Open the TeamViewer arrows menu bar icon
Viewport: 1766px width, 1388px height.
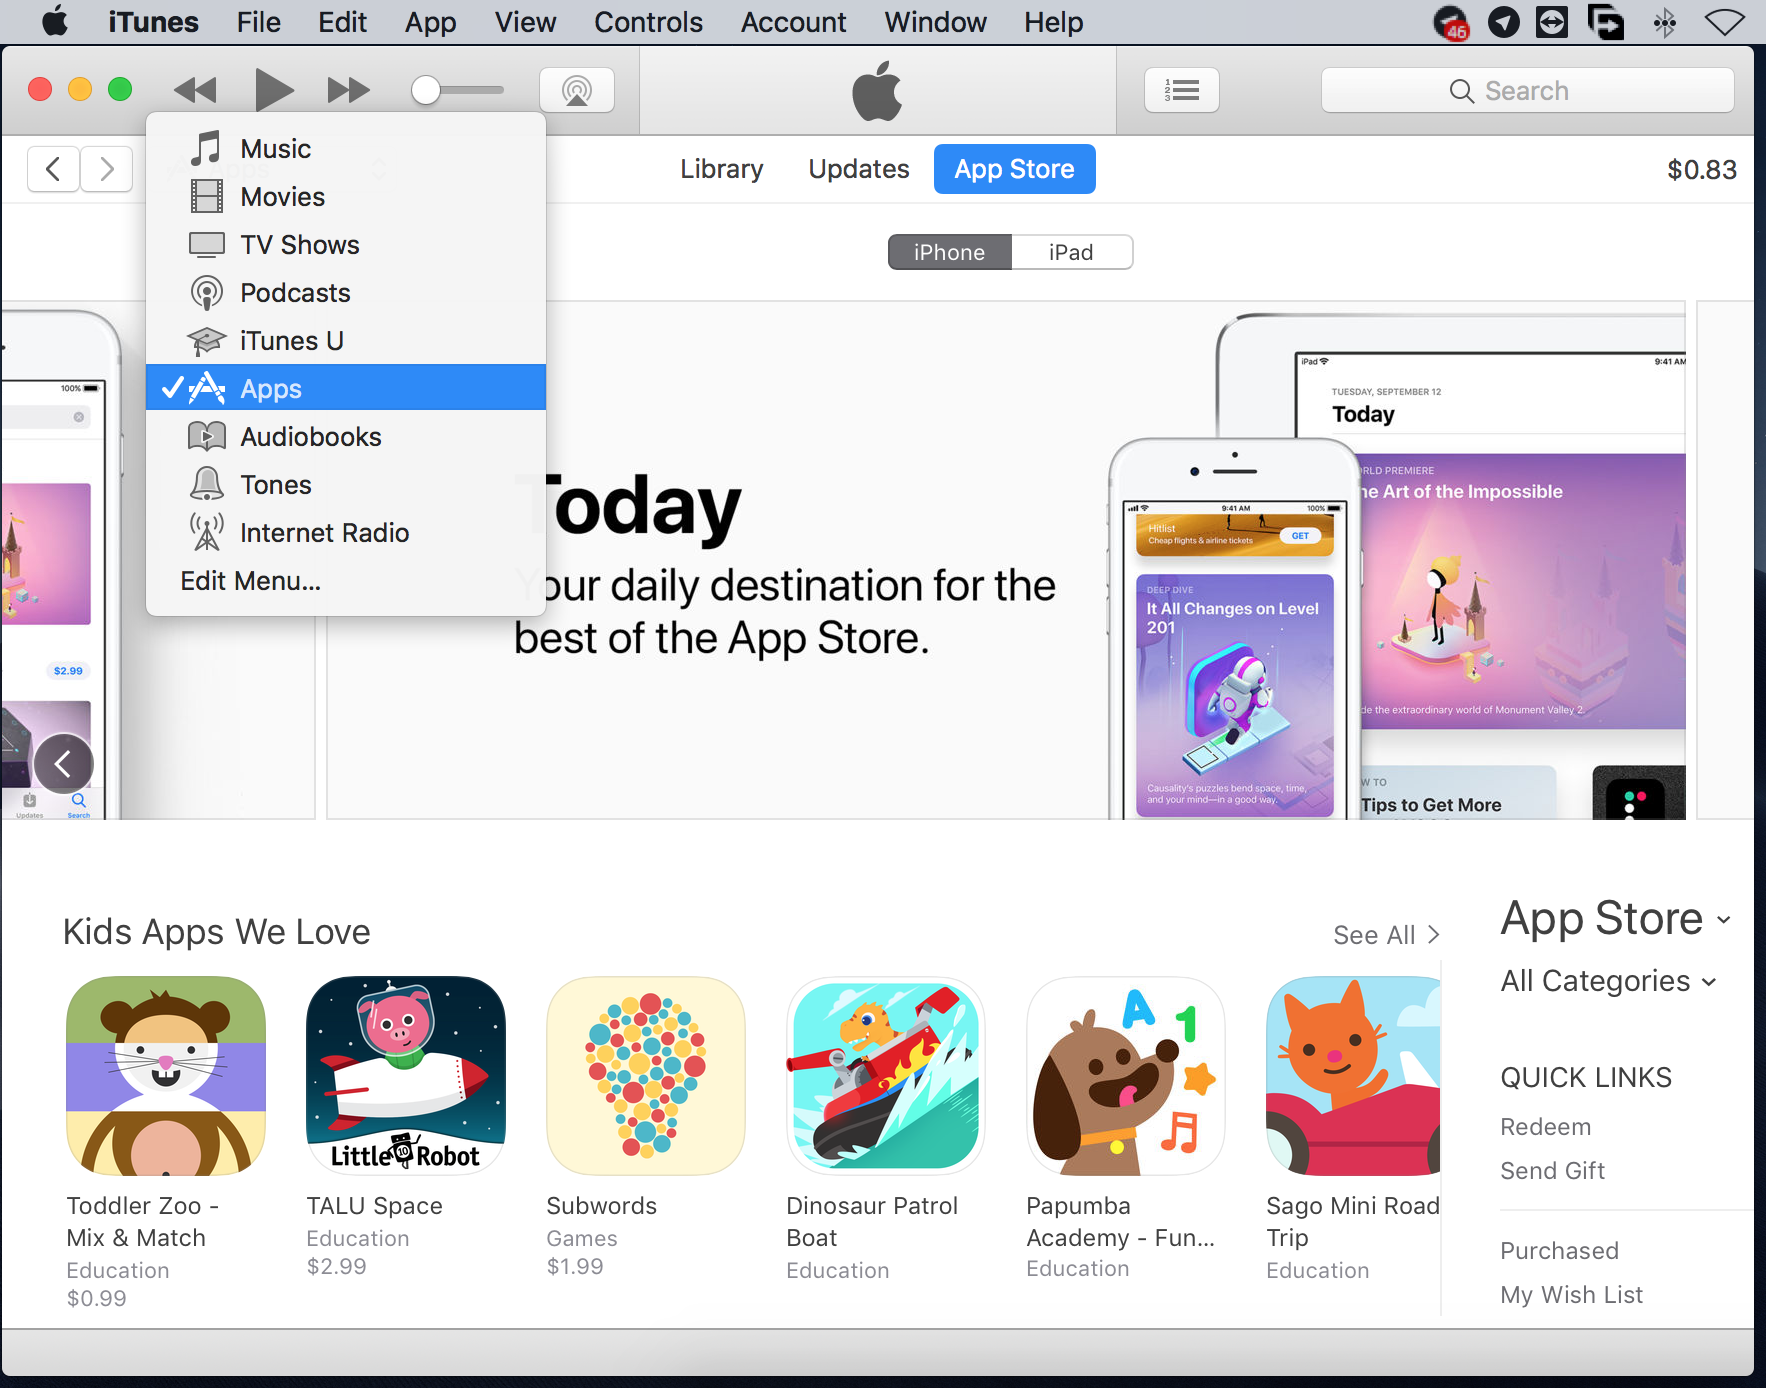coord(1552,22)
